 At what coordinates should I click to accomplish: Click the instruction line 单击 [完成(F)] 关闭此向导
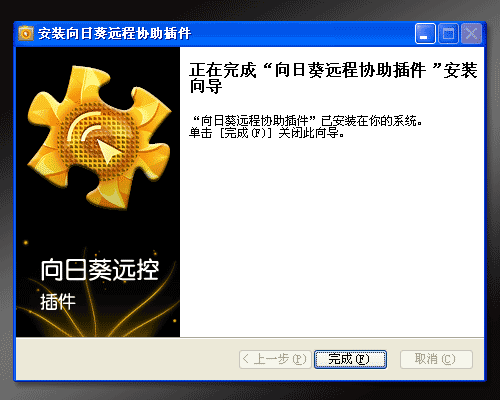267,133
